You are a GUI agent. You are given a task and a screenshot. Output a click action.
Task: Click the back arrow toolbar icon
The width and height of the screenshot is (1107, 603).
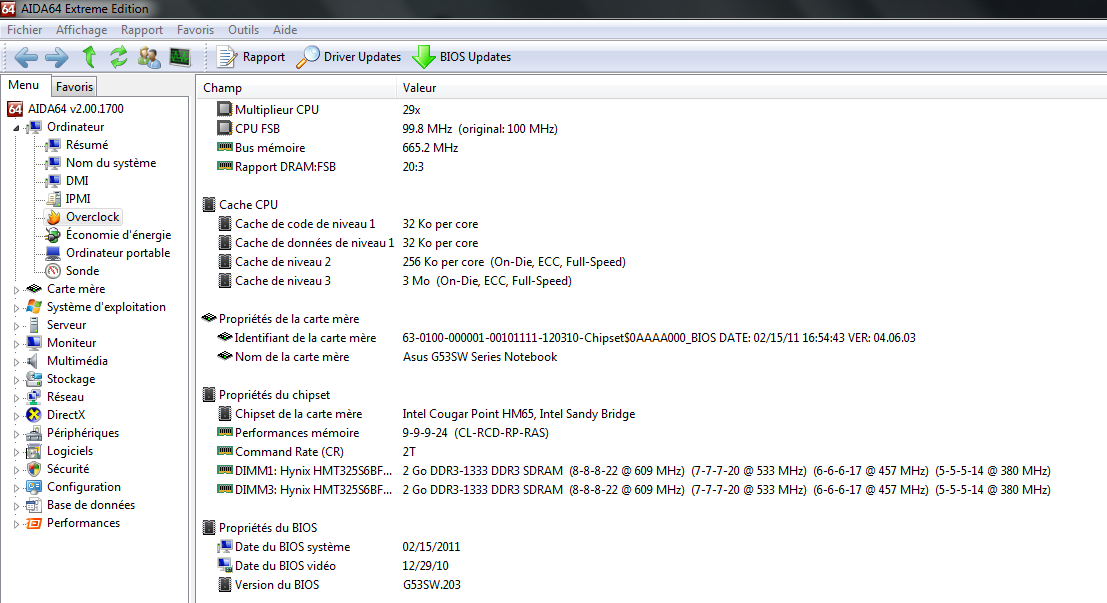tap(26, 57)
